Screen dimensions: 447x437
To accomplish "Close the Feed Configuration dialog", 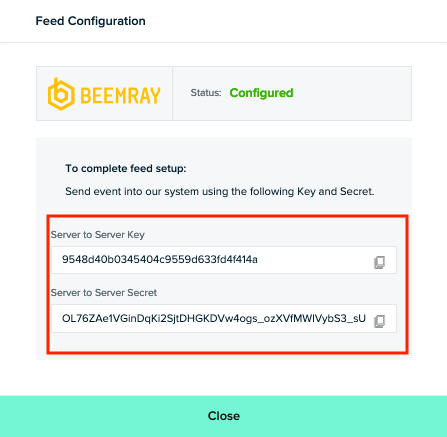I will pyautogui.click(x=223, y=416).
